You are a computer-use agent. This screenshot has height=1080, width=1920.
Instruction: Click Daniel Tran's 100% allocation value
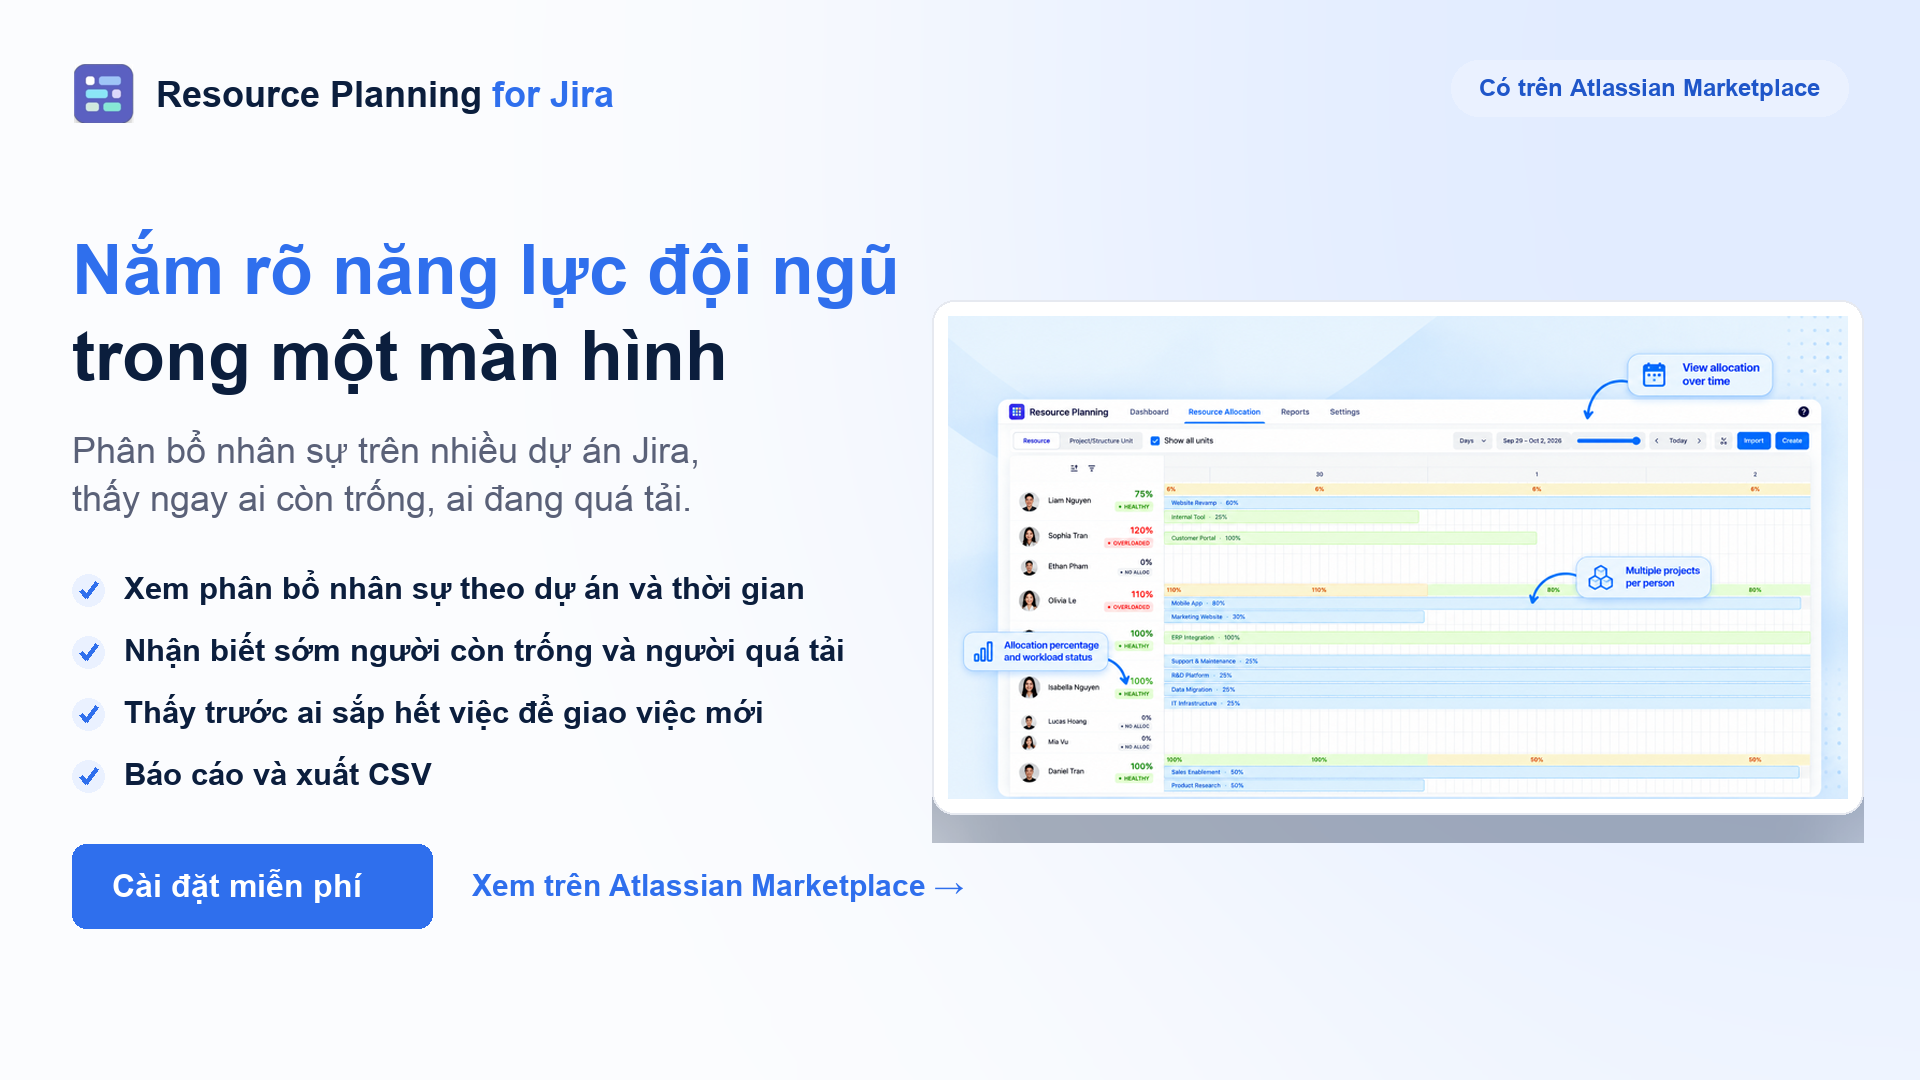pos(1141,767)
